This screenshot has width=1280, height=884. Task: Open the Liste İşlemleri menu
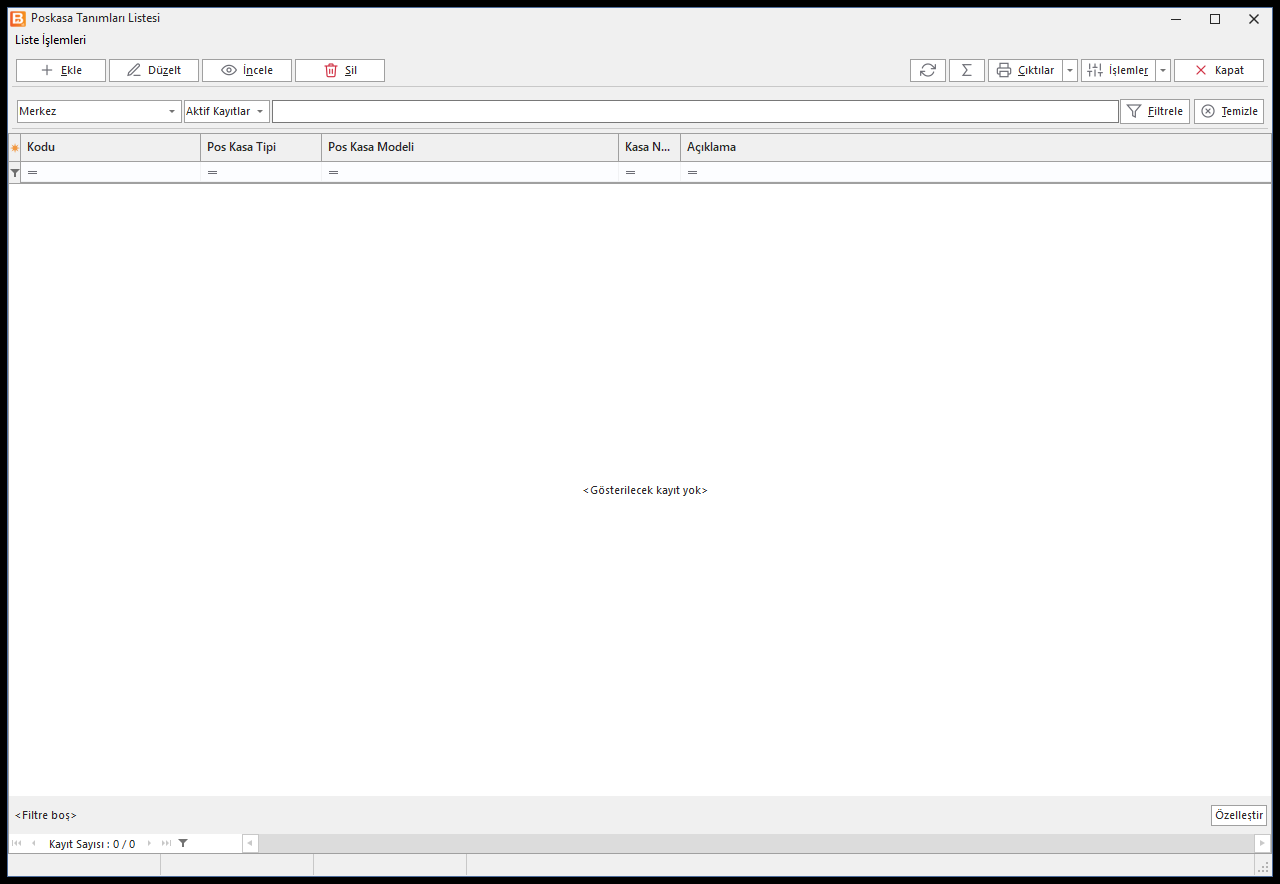click(x=51, y=40)
